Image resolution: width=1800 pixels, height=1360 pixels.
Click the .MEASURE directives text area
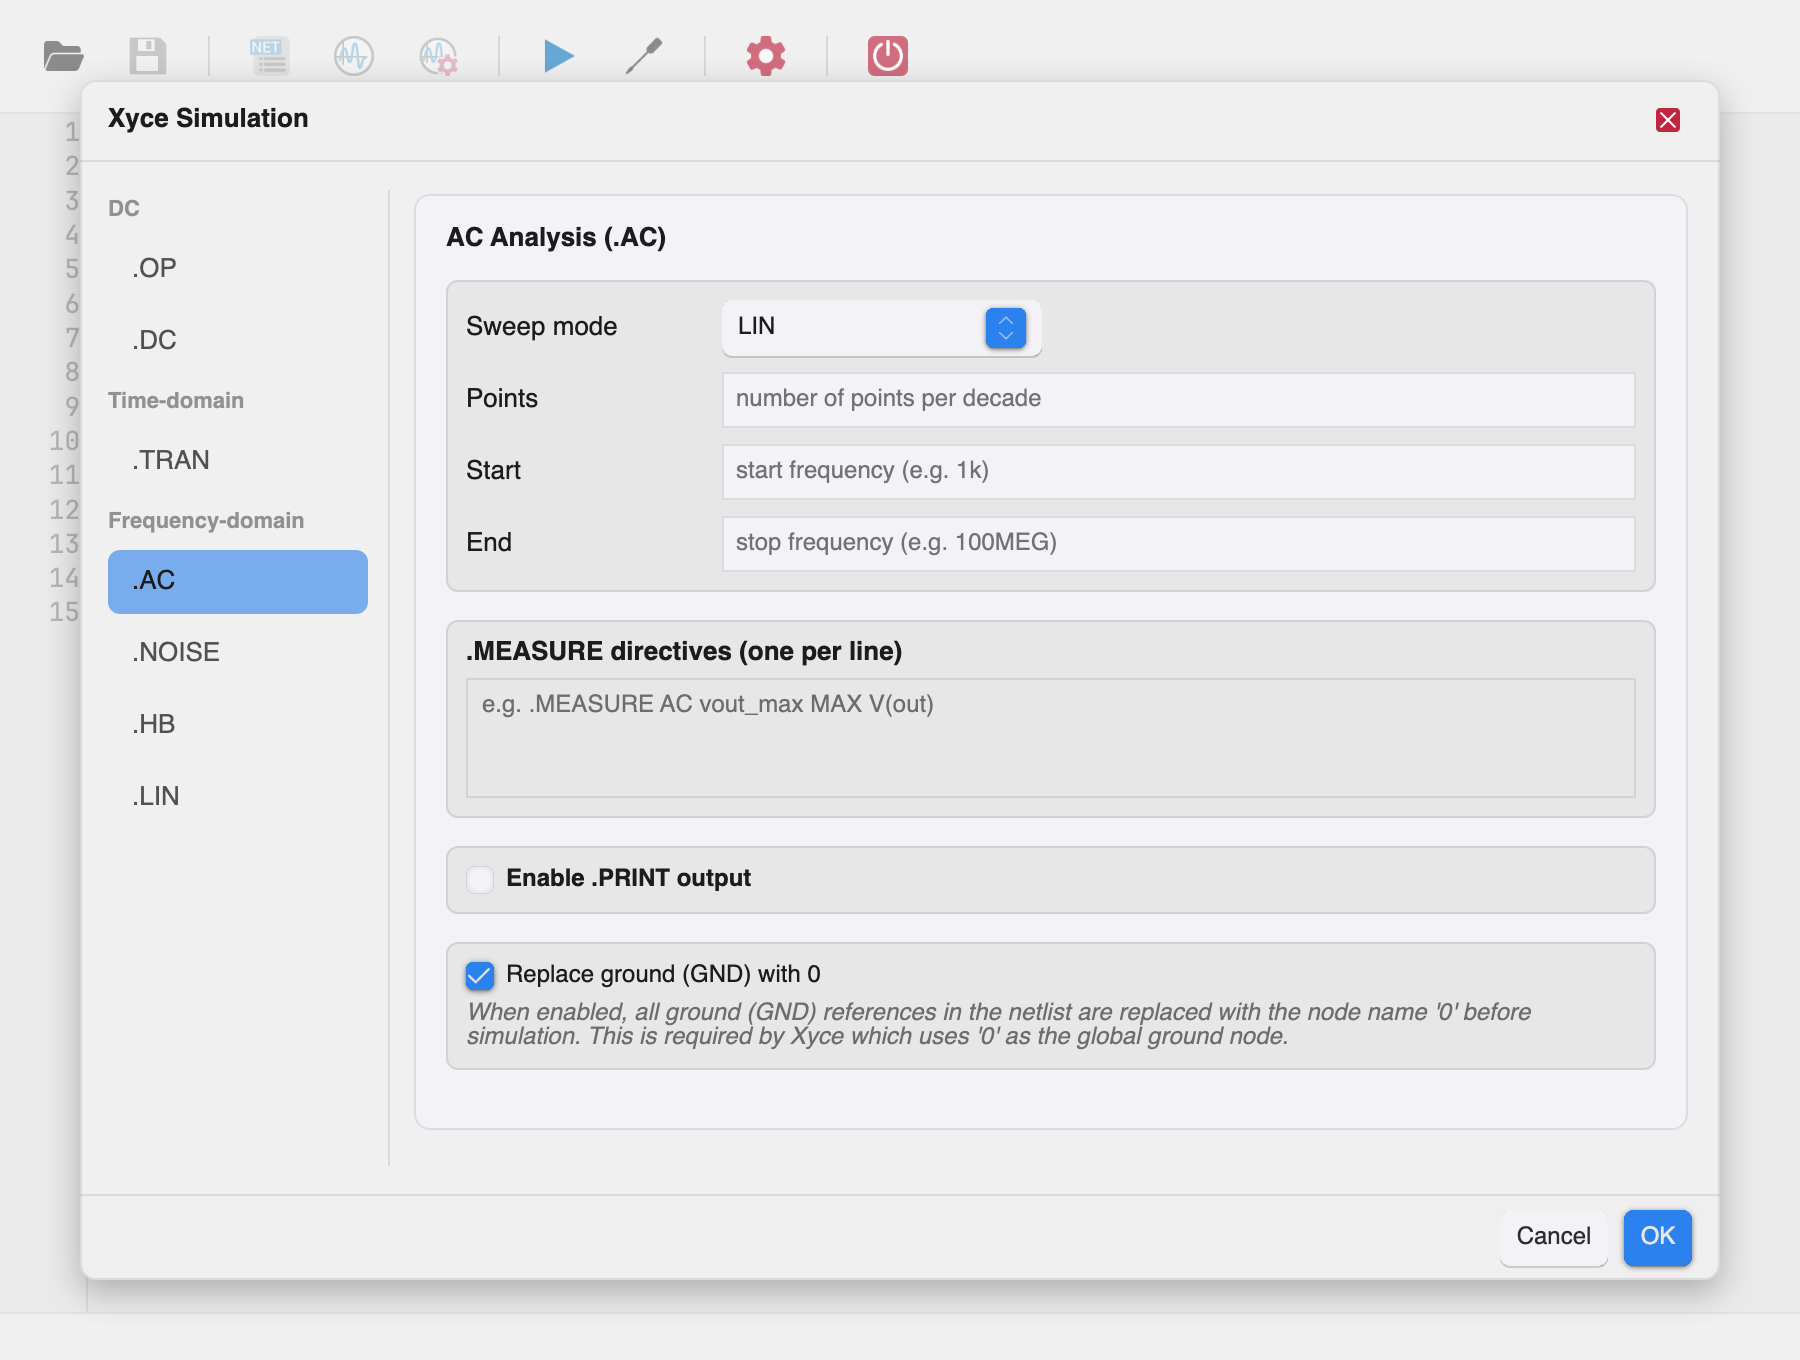click(x=1050, y=738)
